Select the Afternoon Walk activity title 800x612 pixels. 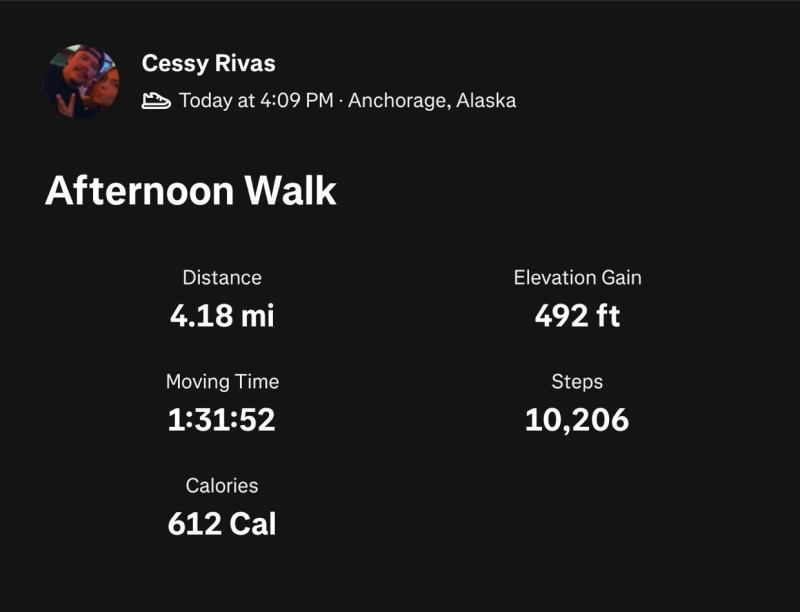[x=191, y=191]
